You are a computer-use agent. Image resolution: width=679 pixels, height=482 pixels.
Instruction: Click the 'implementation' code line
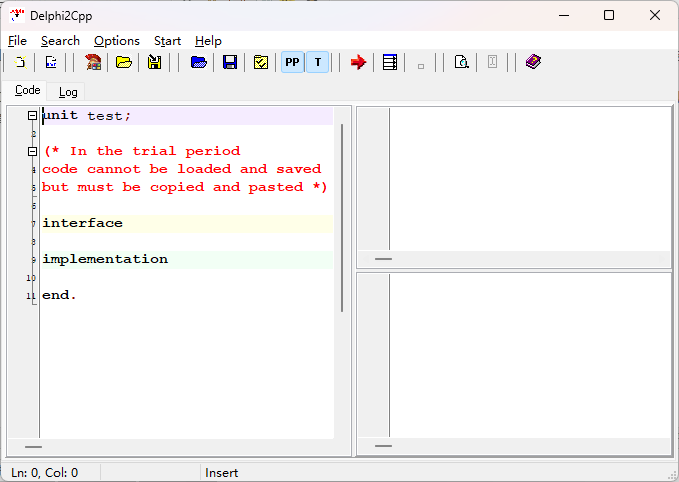(x=187, y=259)
